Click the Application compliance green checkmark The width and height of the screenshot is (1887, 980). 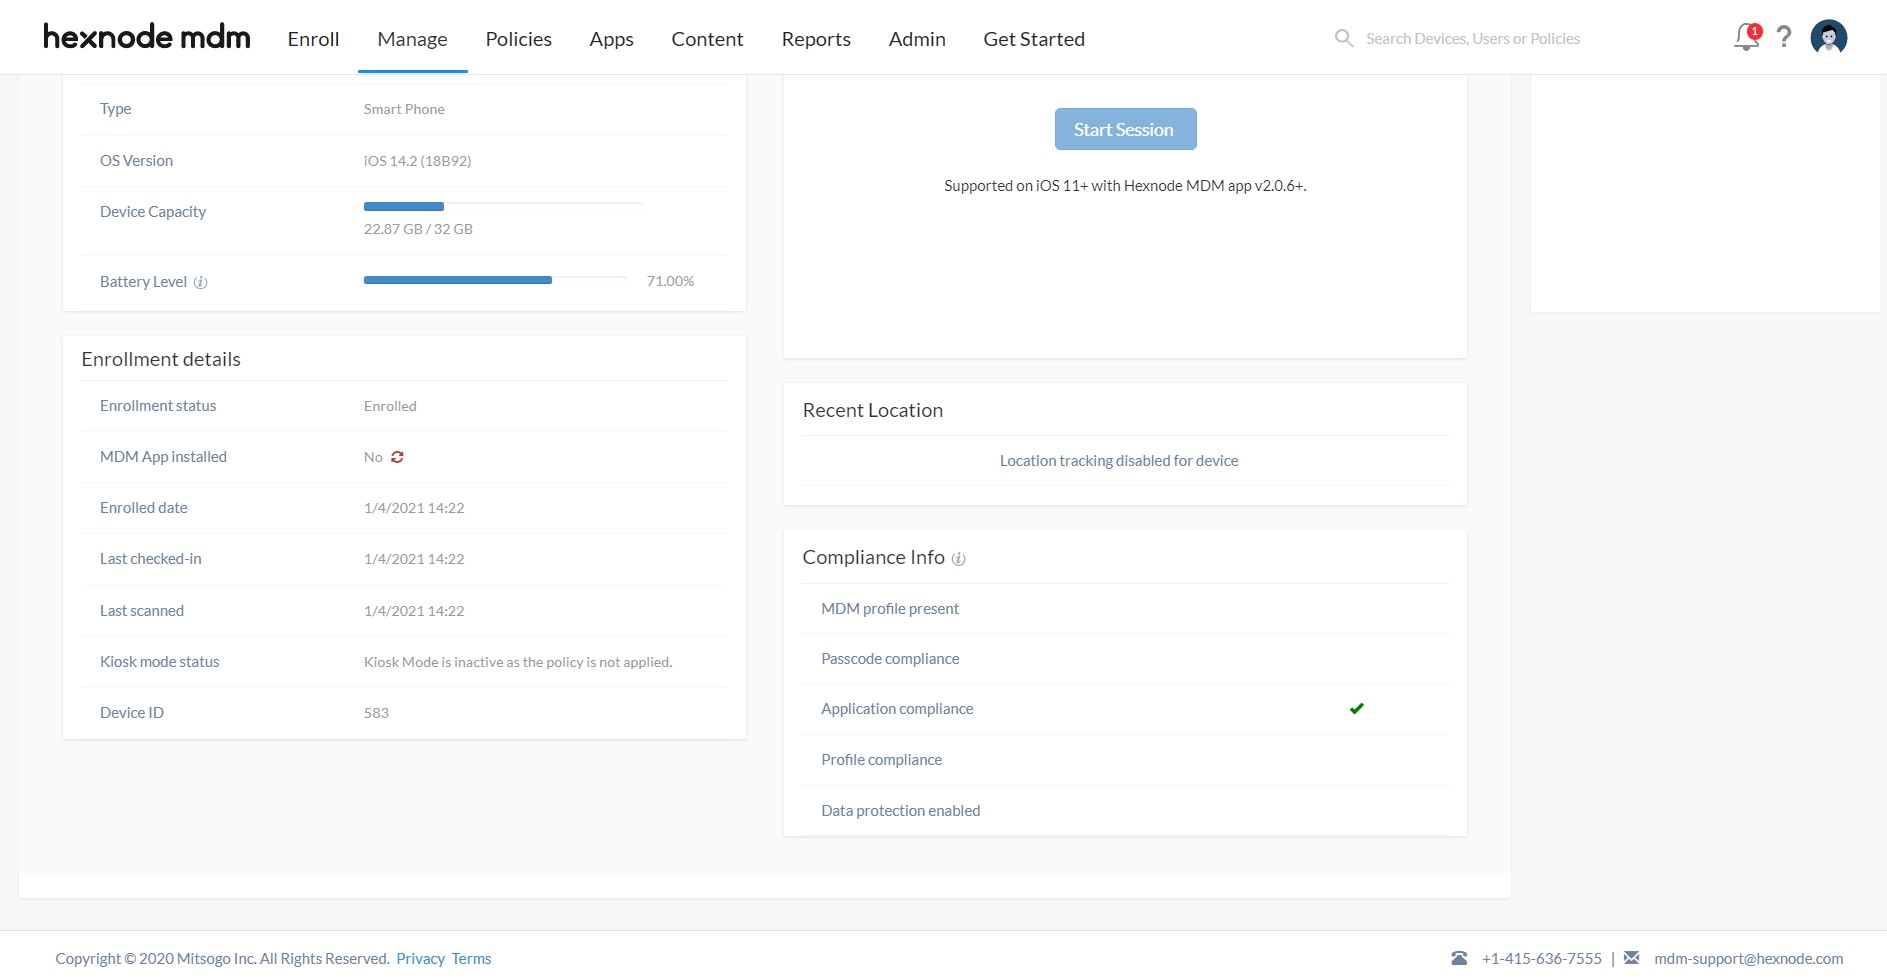pyautogui.click(x=1356, y=709)
